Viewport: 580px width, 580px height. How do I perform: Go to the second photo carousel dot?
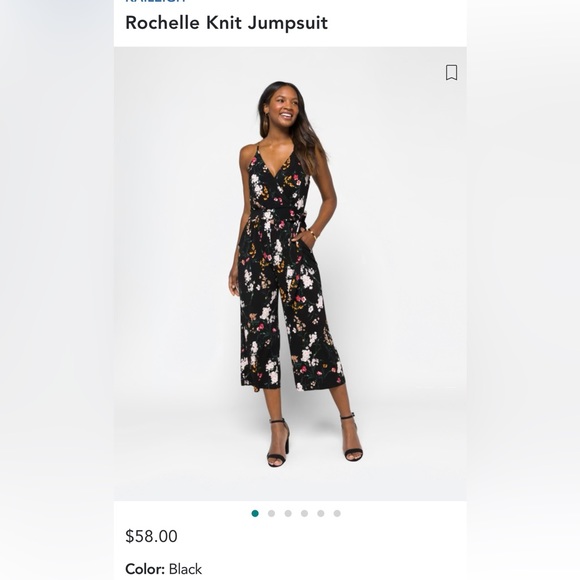point(272,513)
